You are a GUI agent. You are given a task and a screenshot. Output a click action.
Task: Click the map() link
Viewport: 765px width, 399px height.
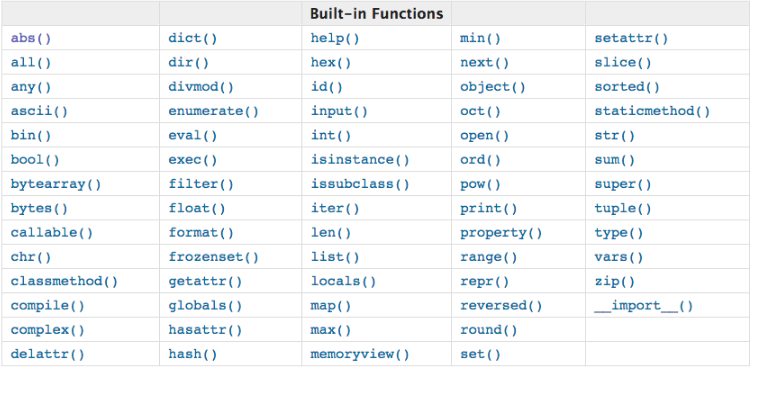331,306
